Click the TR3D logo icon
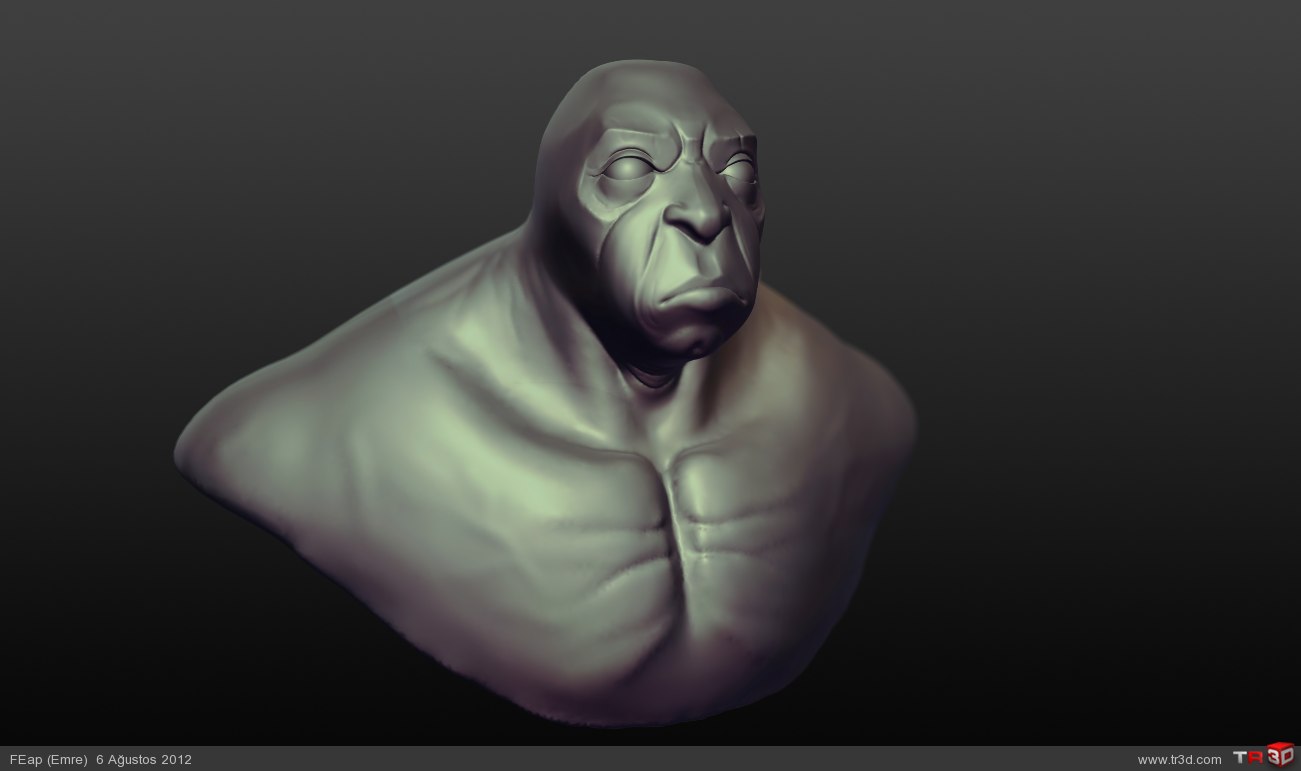 [1263, 756]
